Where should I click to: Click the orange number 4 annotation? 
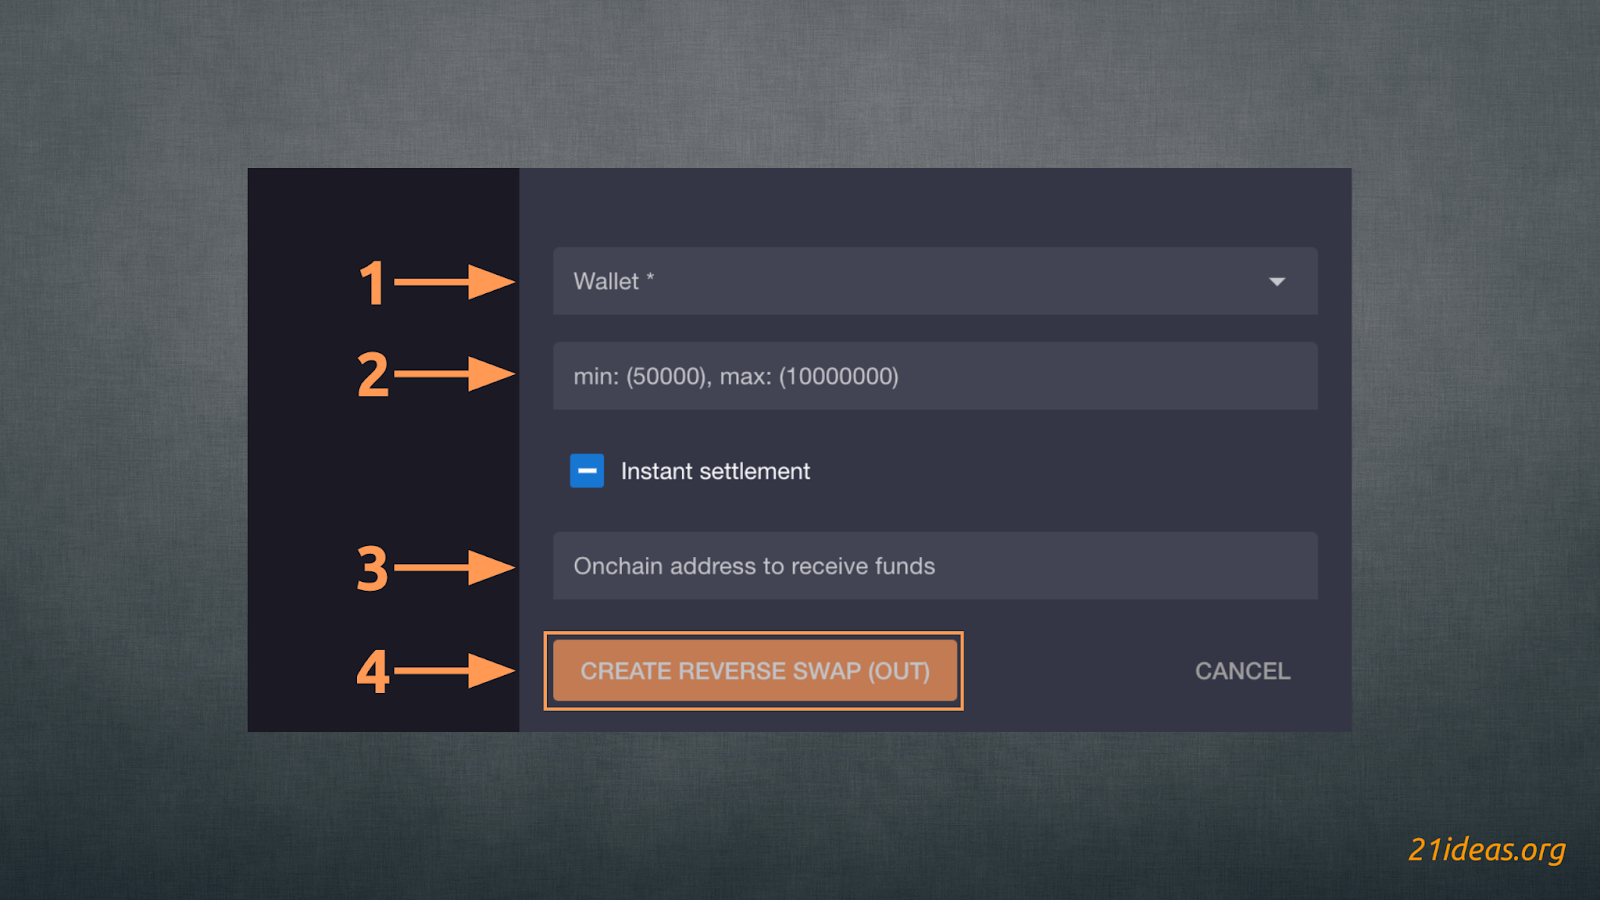(x=372, y=671)
